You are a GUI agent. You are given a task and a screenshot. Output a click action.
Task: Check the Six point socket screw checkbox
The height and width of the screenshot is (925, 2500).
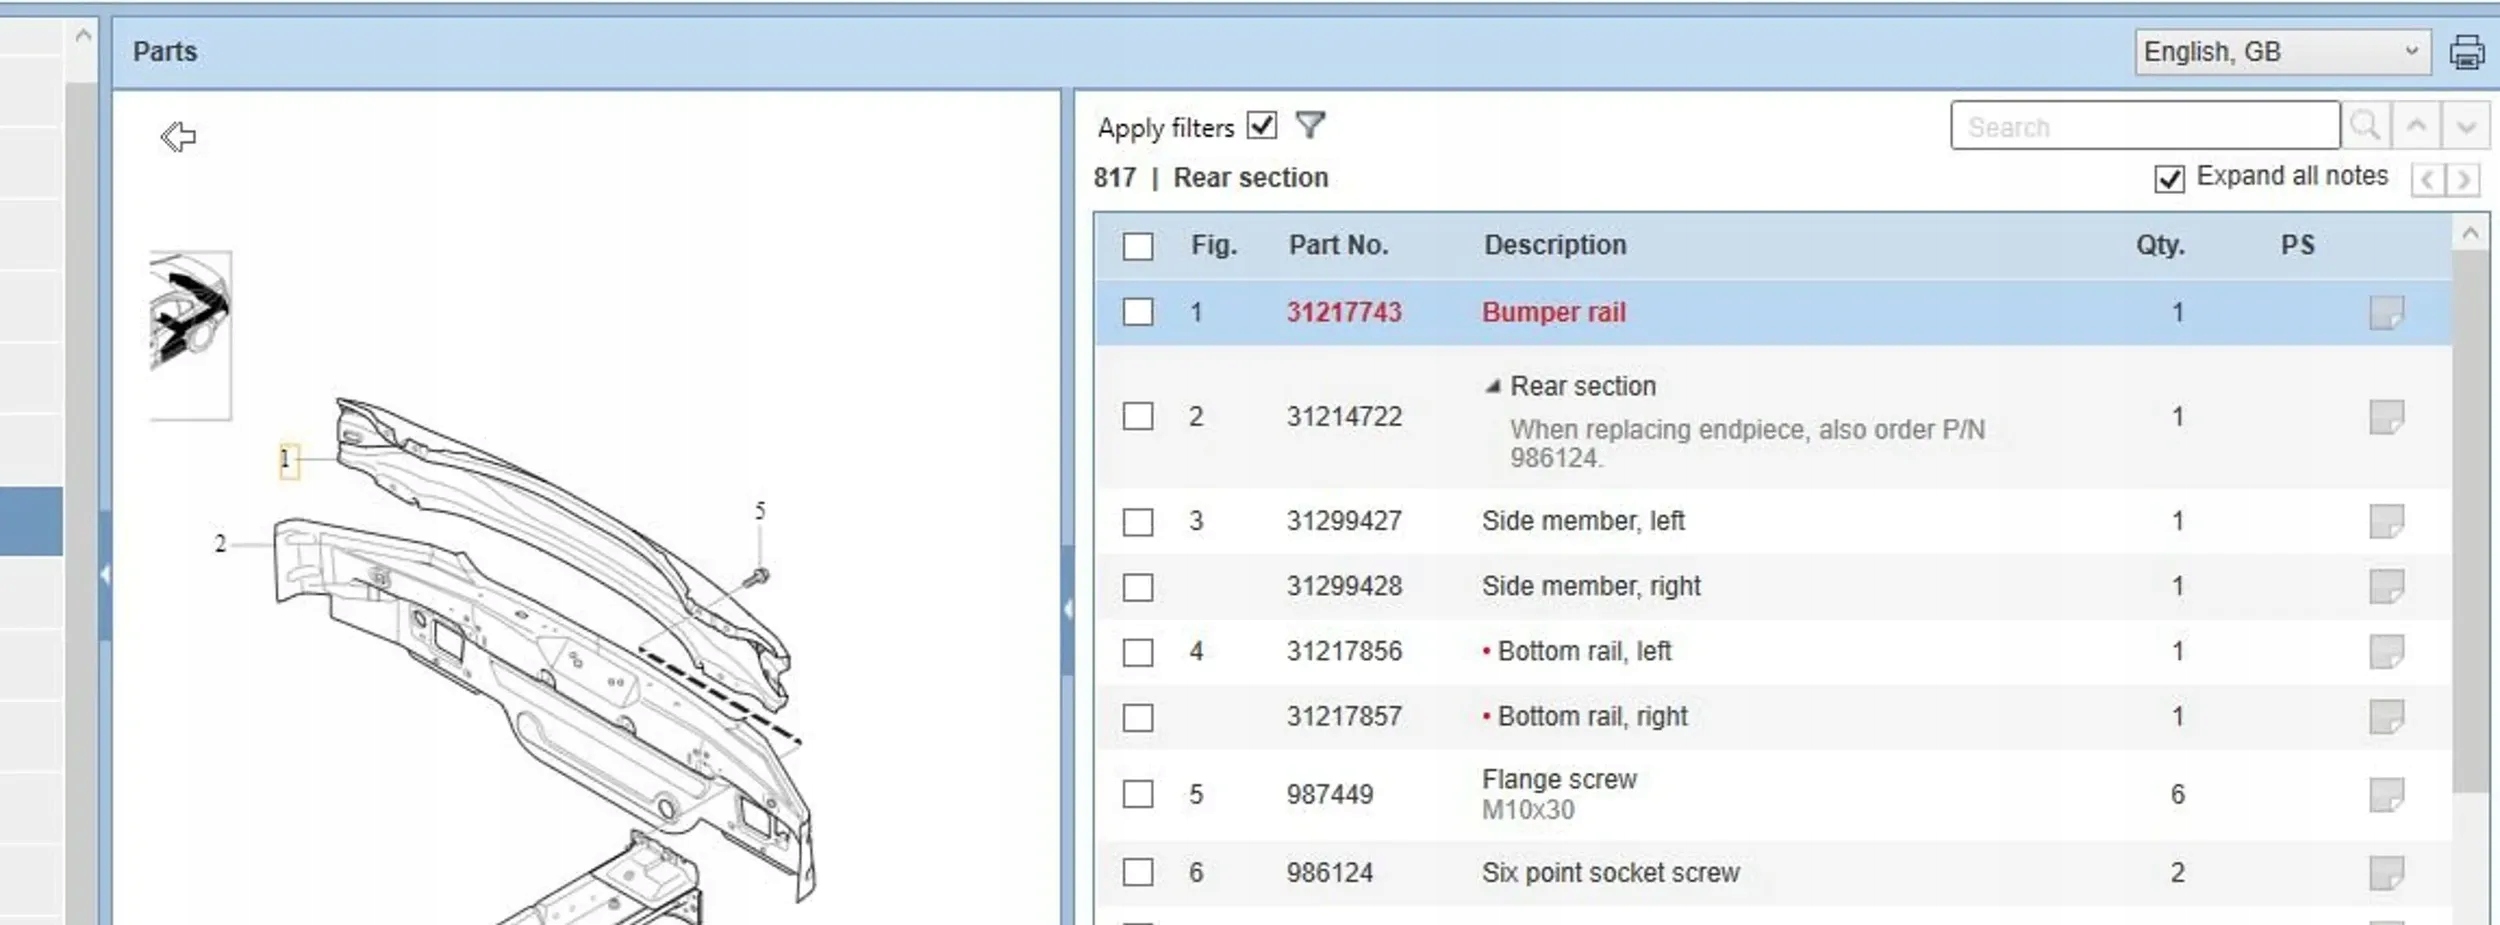[1138, 872]
